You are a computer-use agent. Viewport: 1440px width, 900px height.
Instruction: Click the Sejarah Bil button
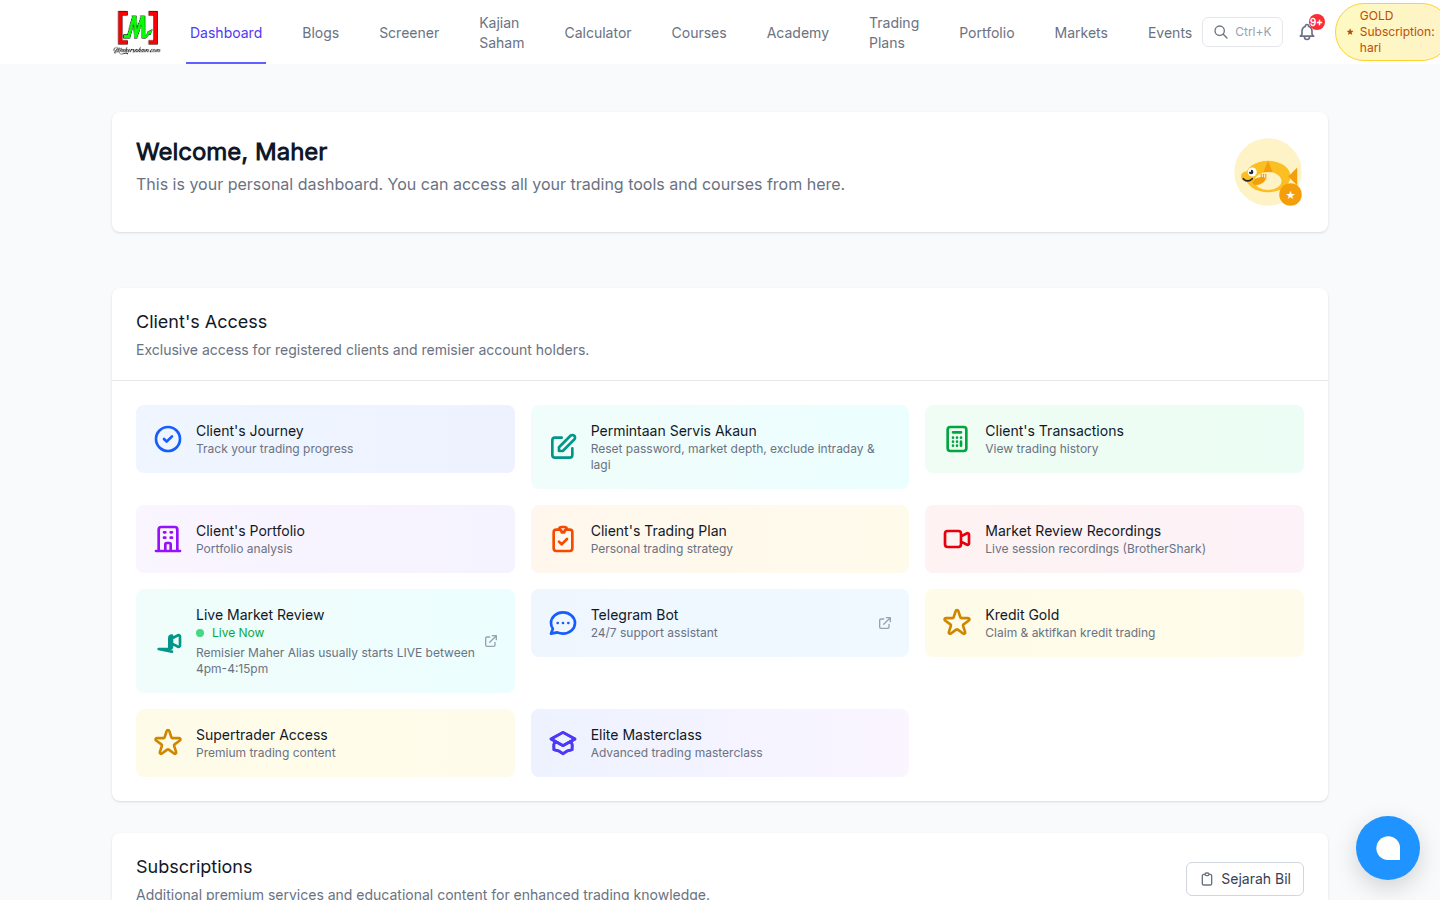point(1245,879)
